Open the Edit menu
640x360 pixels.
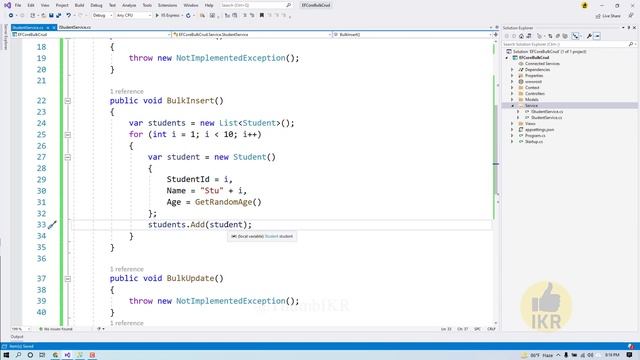[x=31, y=5]
